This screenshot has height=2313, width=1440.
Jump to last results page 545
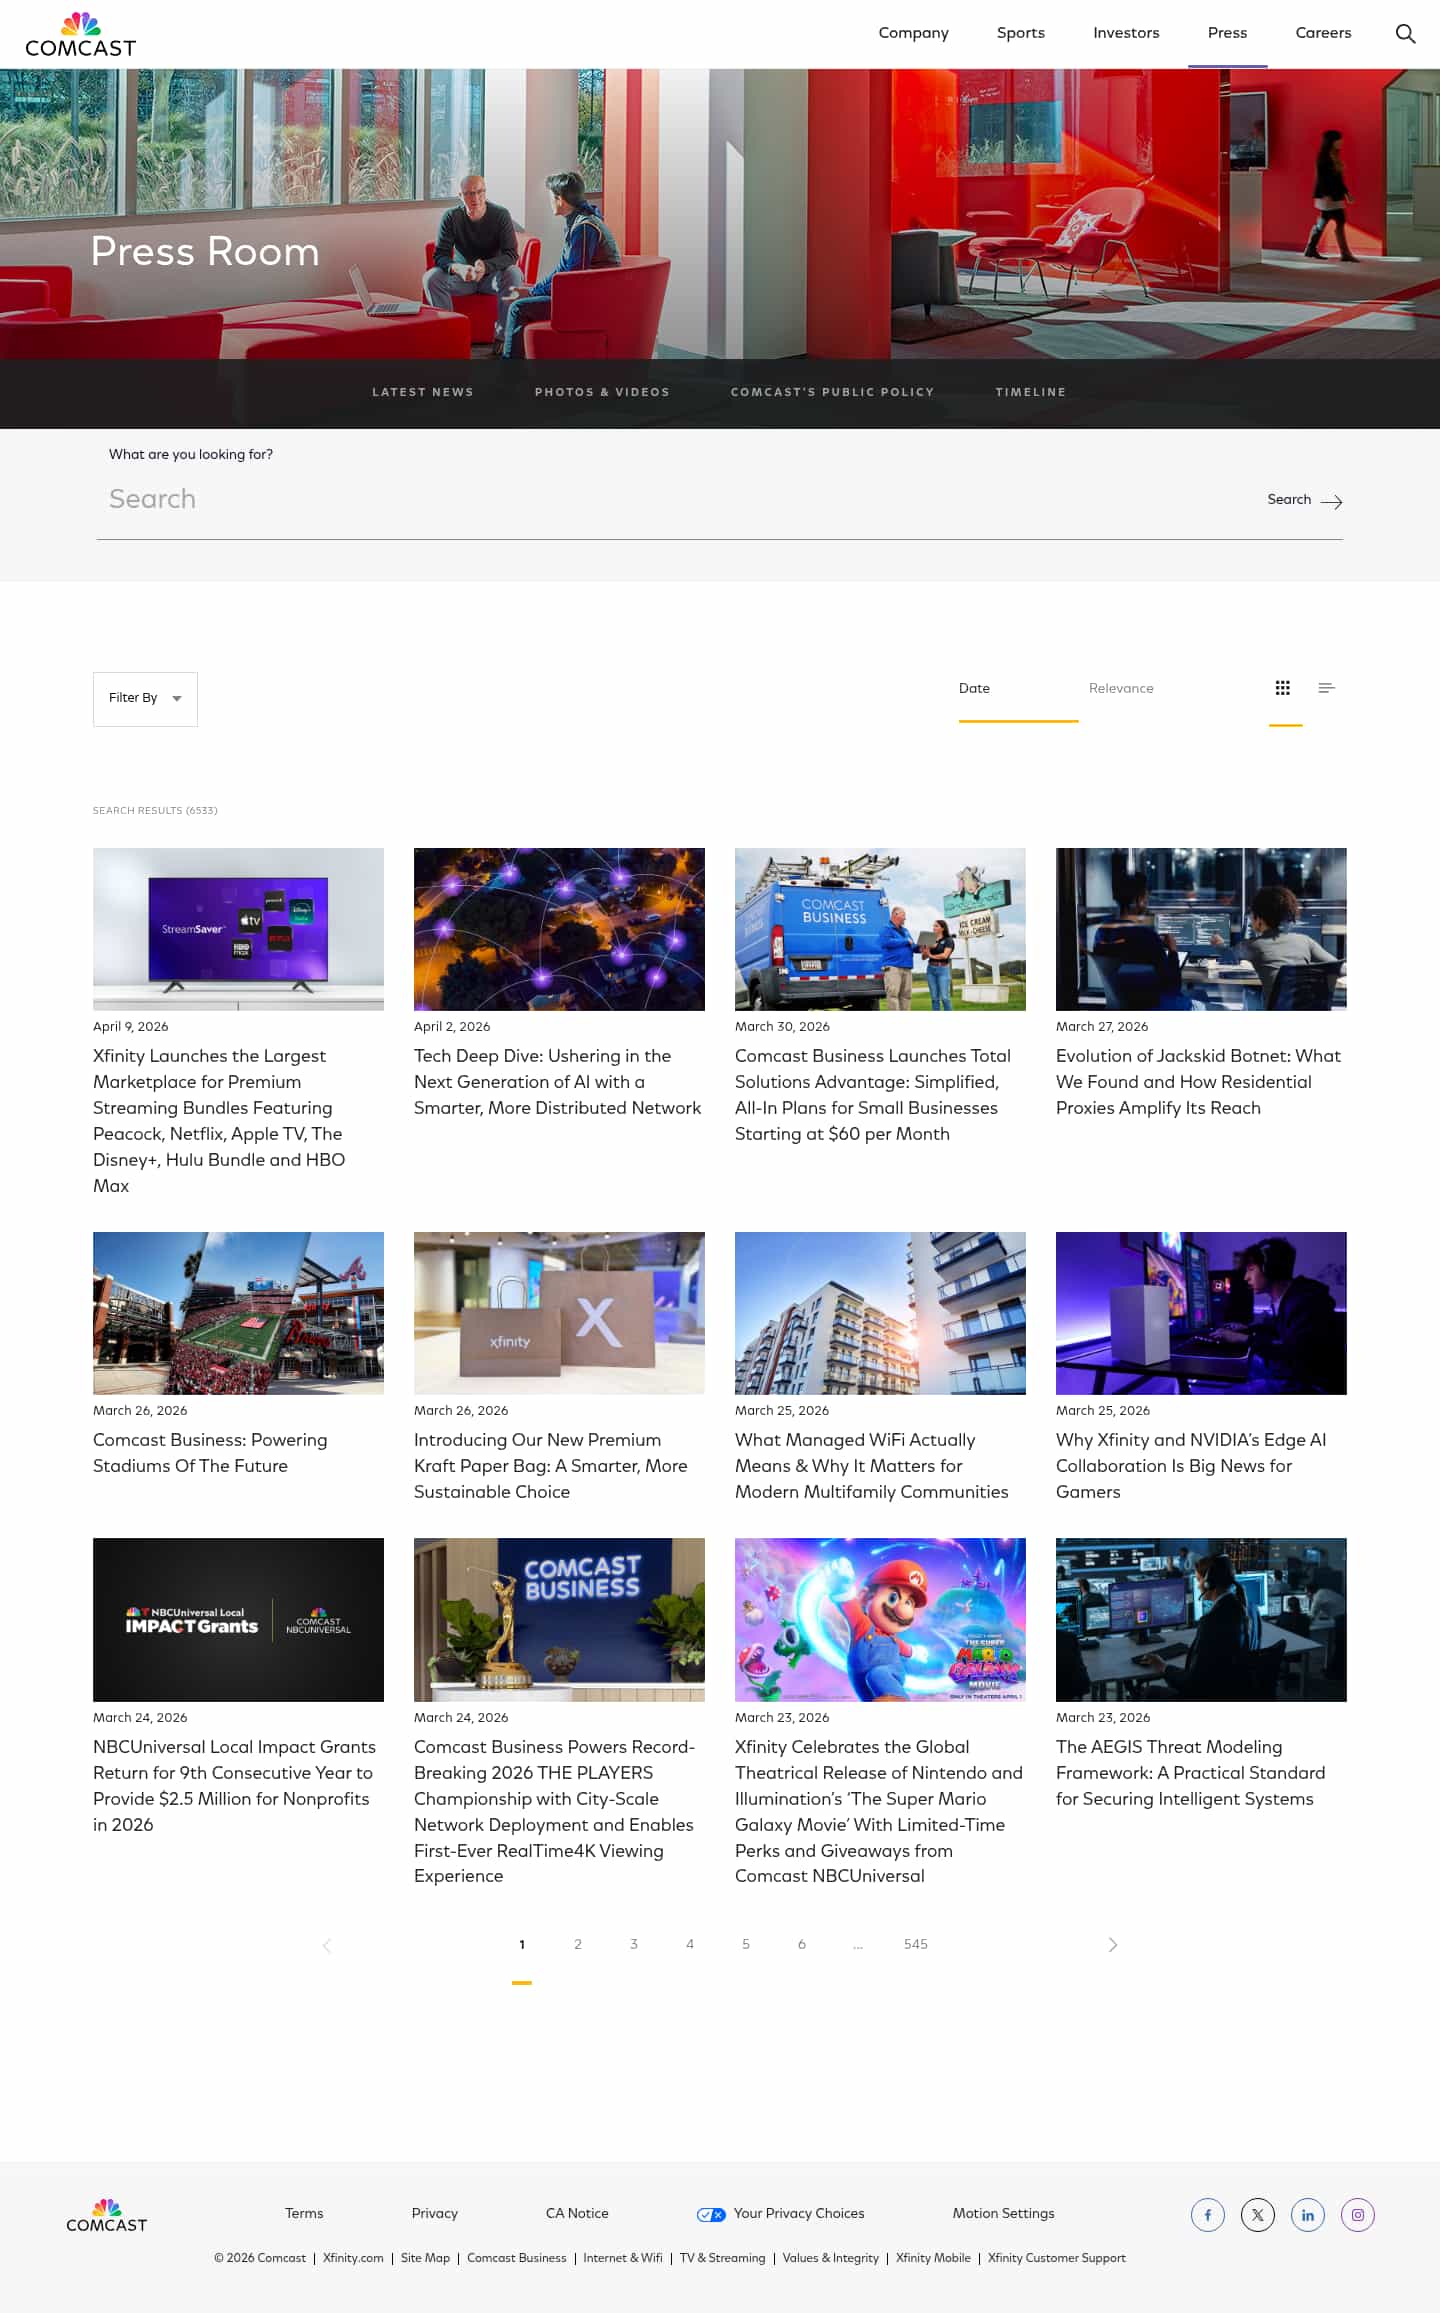[916, 1944]
